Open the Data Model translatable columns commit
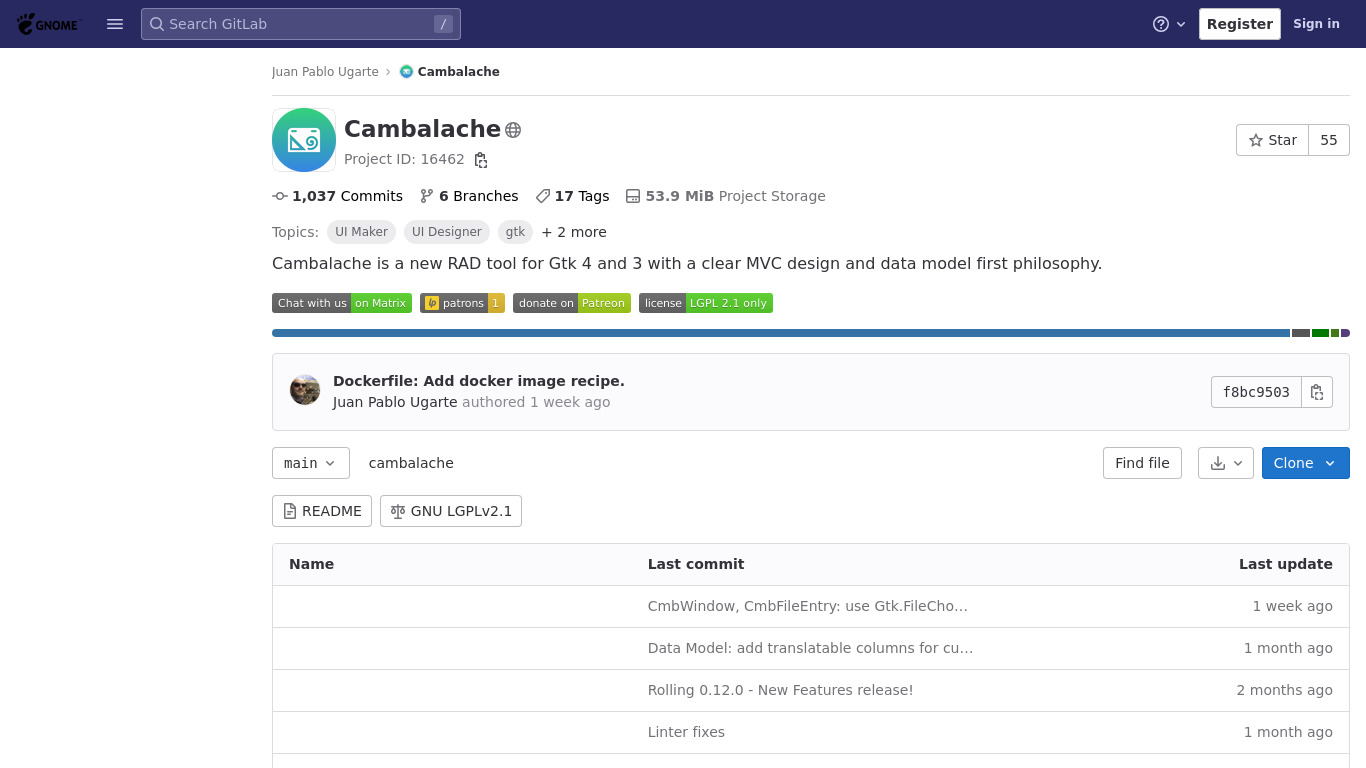 [811, 648]
